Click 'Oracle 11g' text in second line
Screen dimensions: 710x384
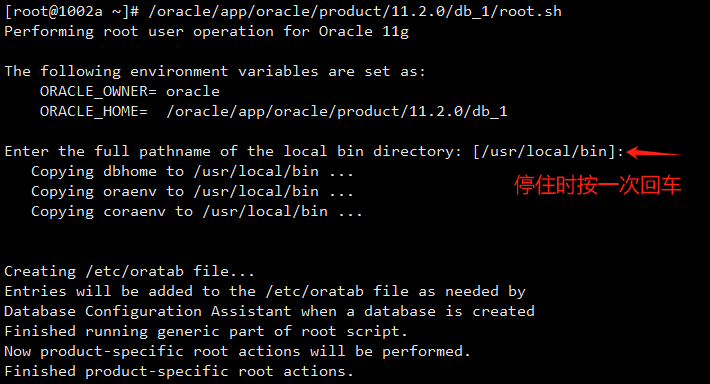pyautogui.click(x=364, y=32)
